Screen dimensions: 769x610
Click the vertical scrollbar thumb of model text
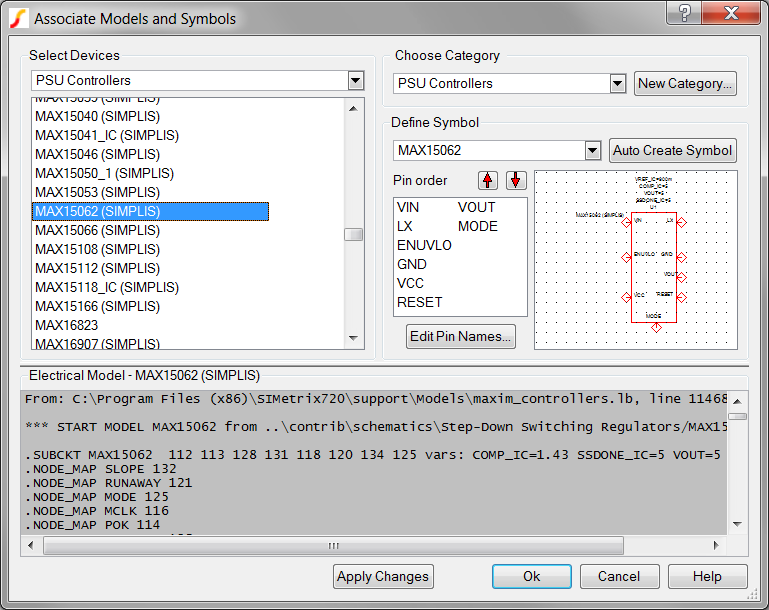[738, 416]
